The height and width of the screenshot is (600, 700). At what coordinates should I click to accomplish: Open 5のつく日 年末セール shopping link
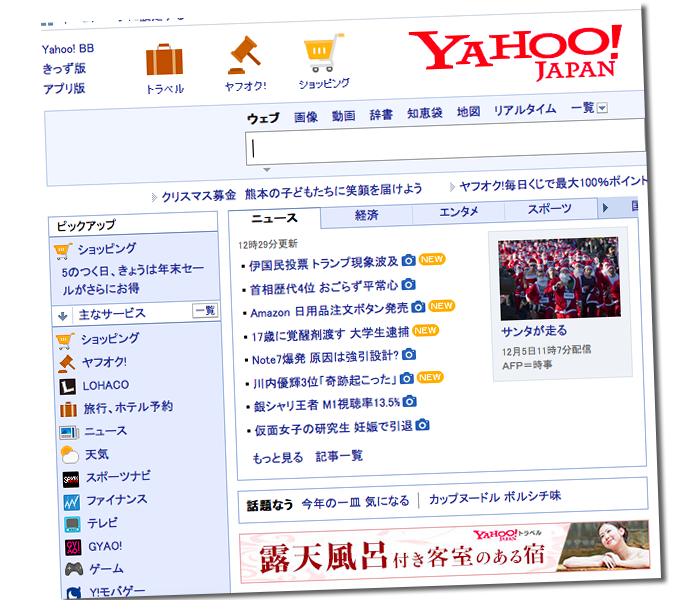132,279
